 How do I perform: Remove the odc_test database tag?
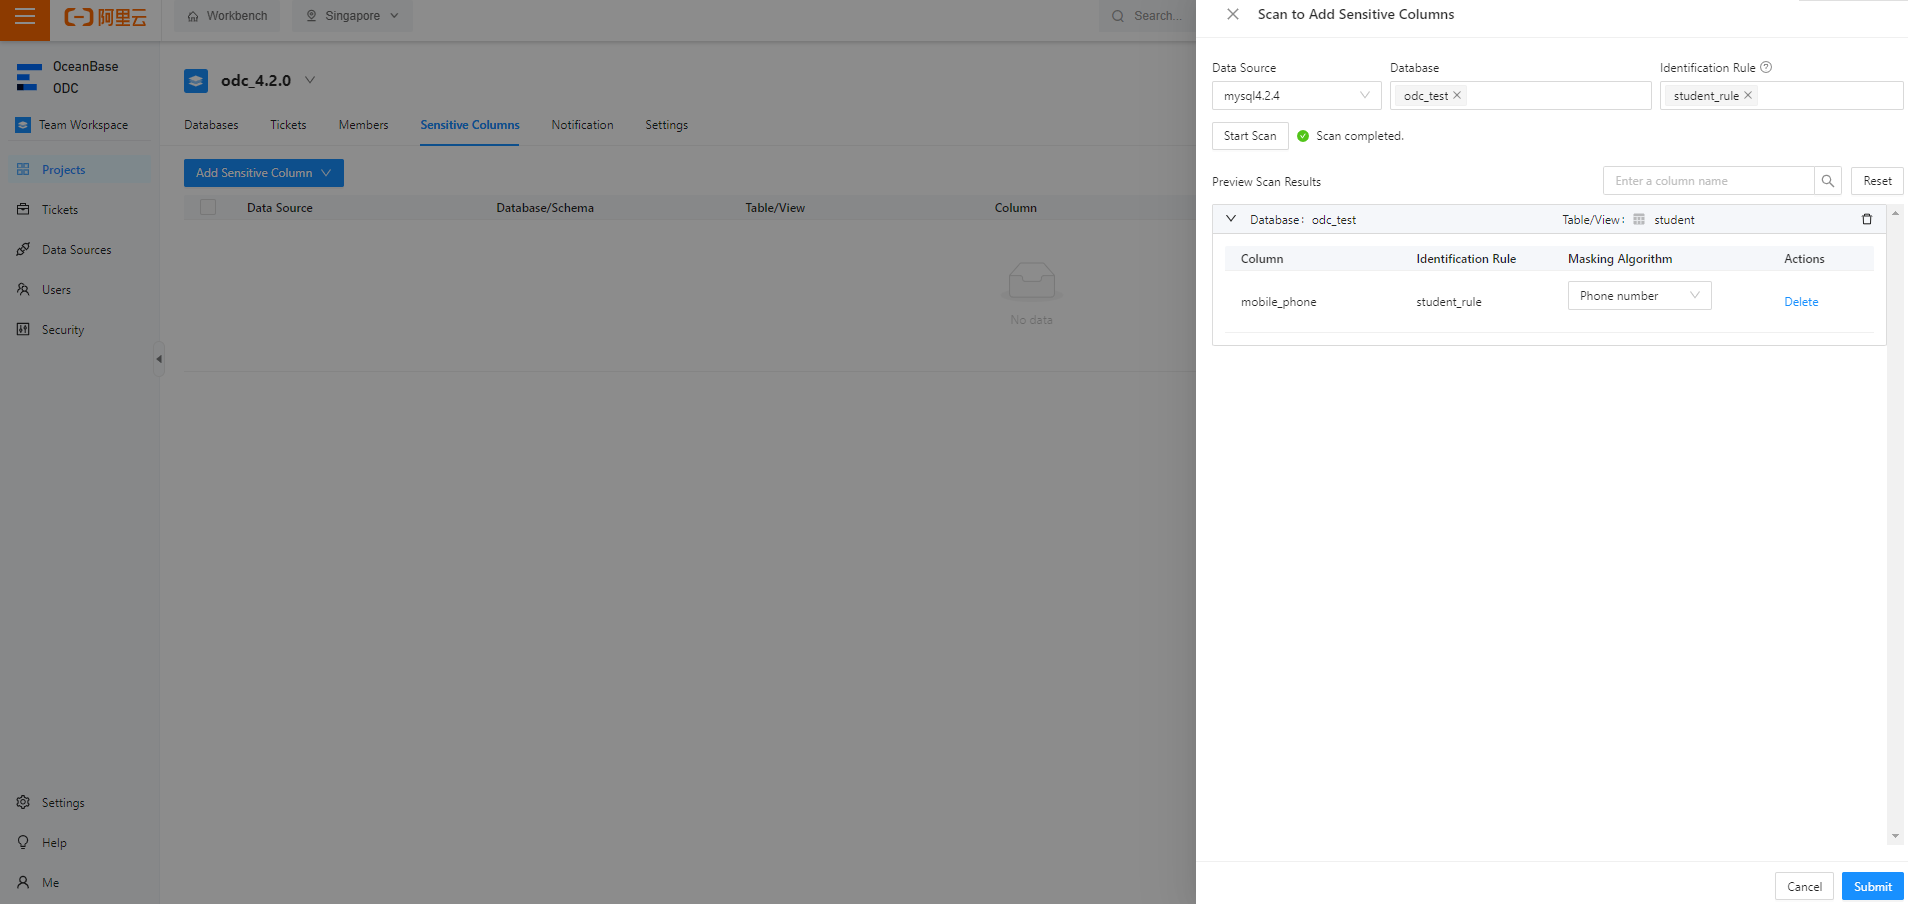tap(1457, 95)
